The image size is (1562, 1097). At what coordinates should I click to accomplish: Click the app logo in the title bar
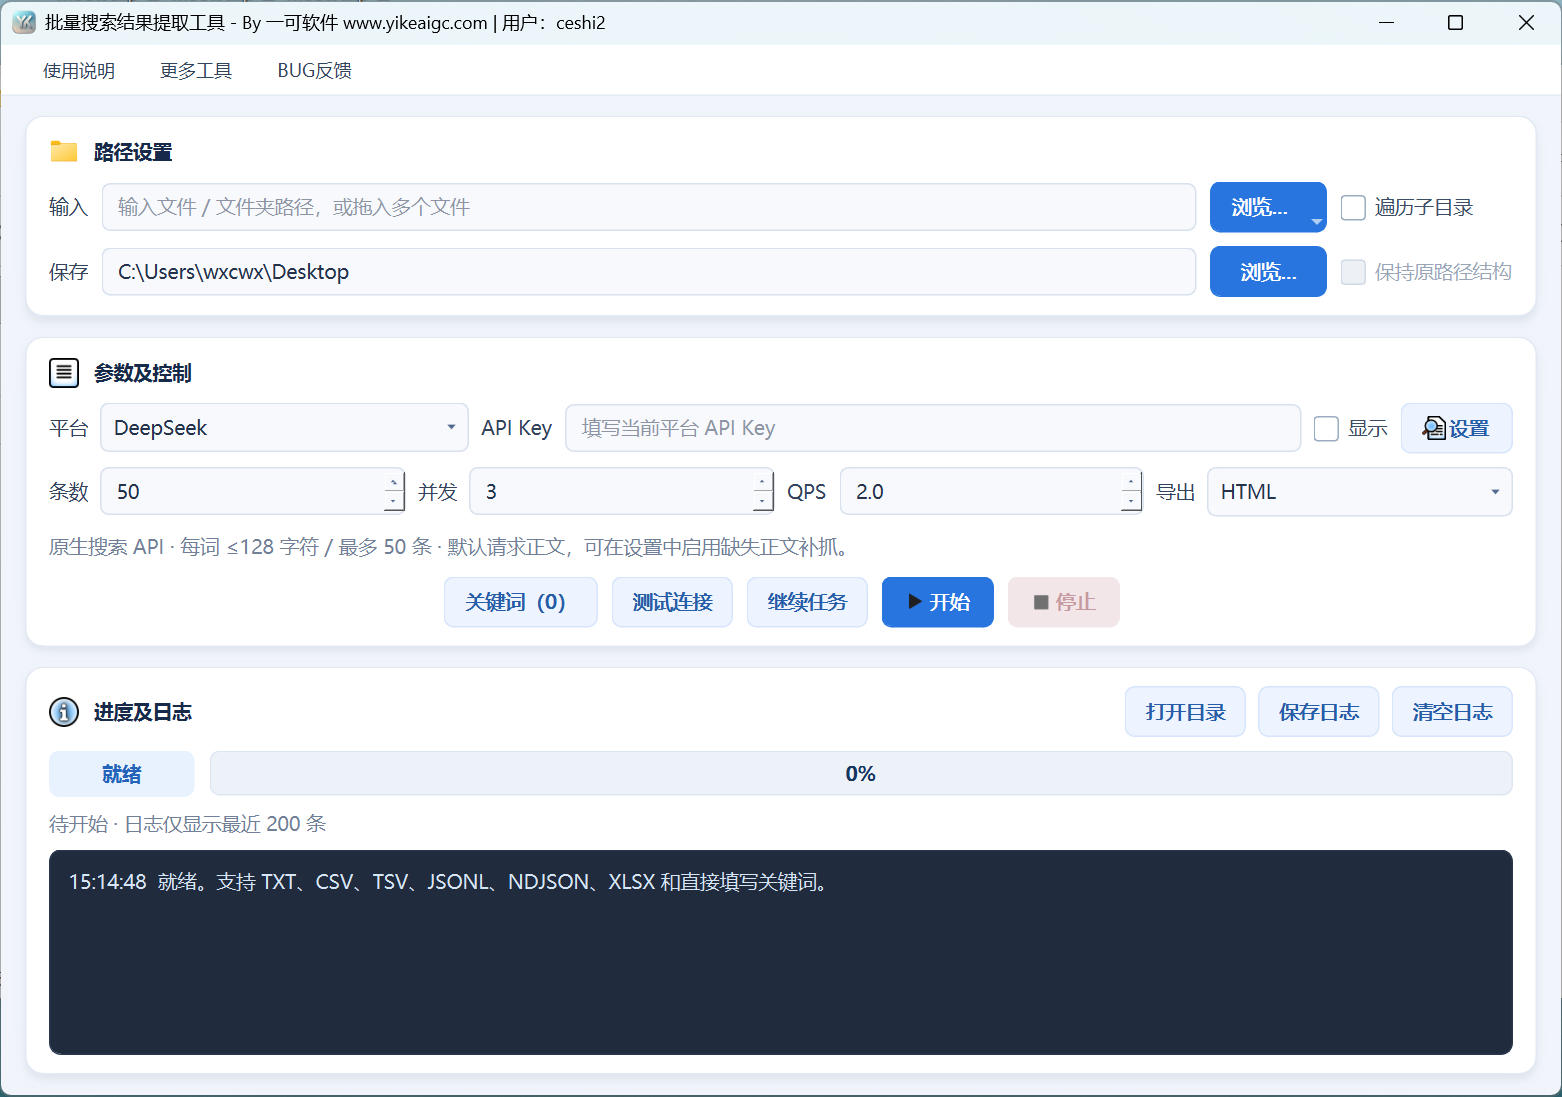click(24, 22)
